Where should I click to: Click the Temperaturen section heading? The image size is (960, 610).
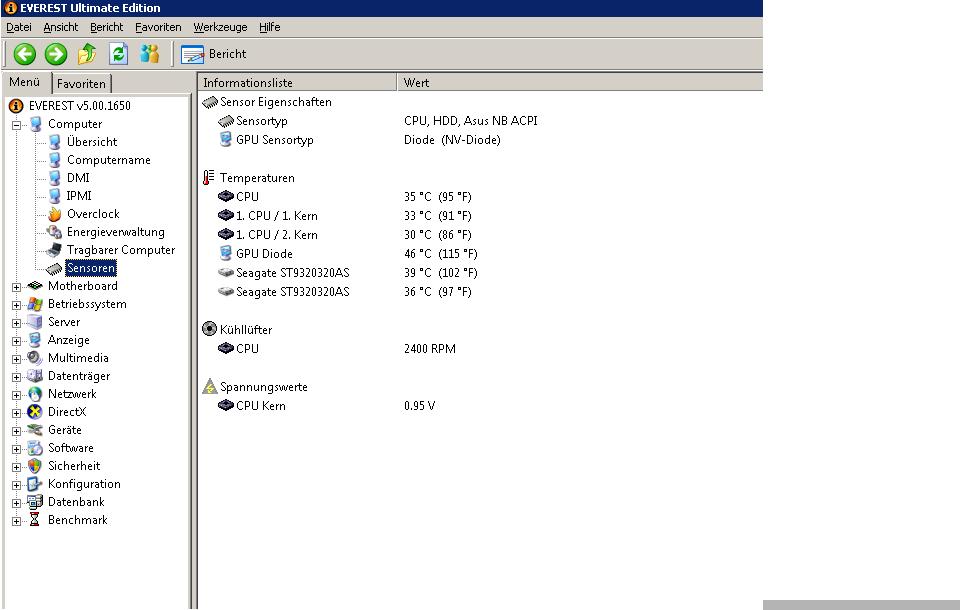pos(257,178)
